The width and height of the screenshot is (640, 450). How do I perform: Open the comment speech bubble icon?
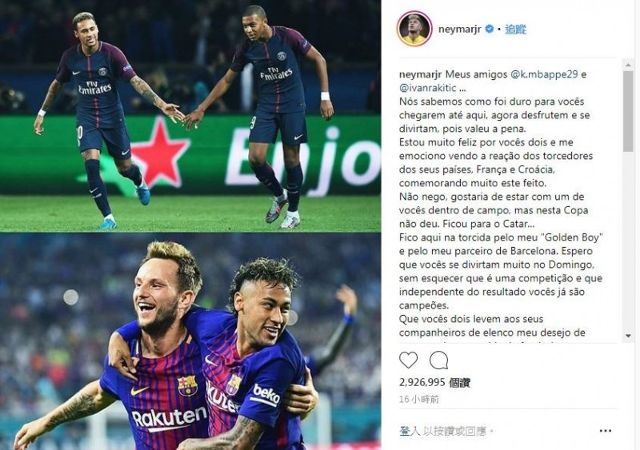point(439,360)
